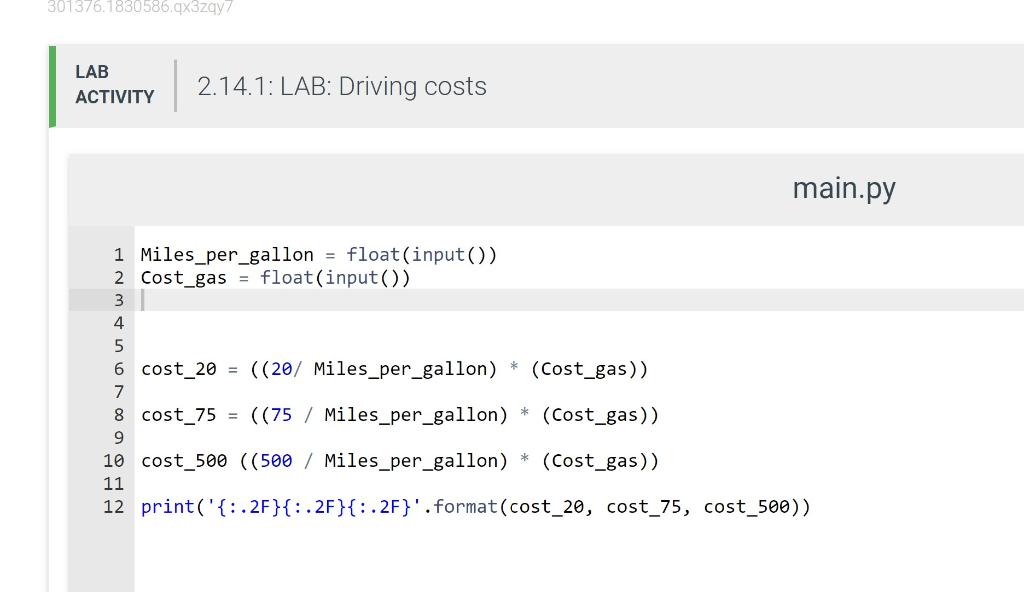Click the main.py file tab label
Image resolution: width=1024 pixels, height=592 pixels.
pyautogui.click(x=843, y=187)
